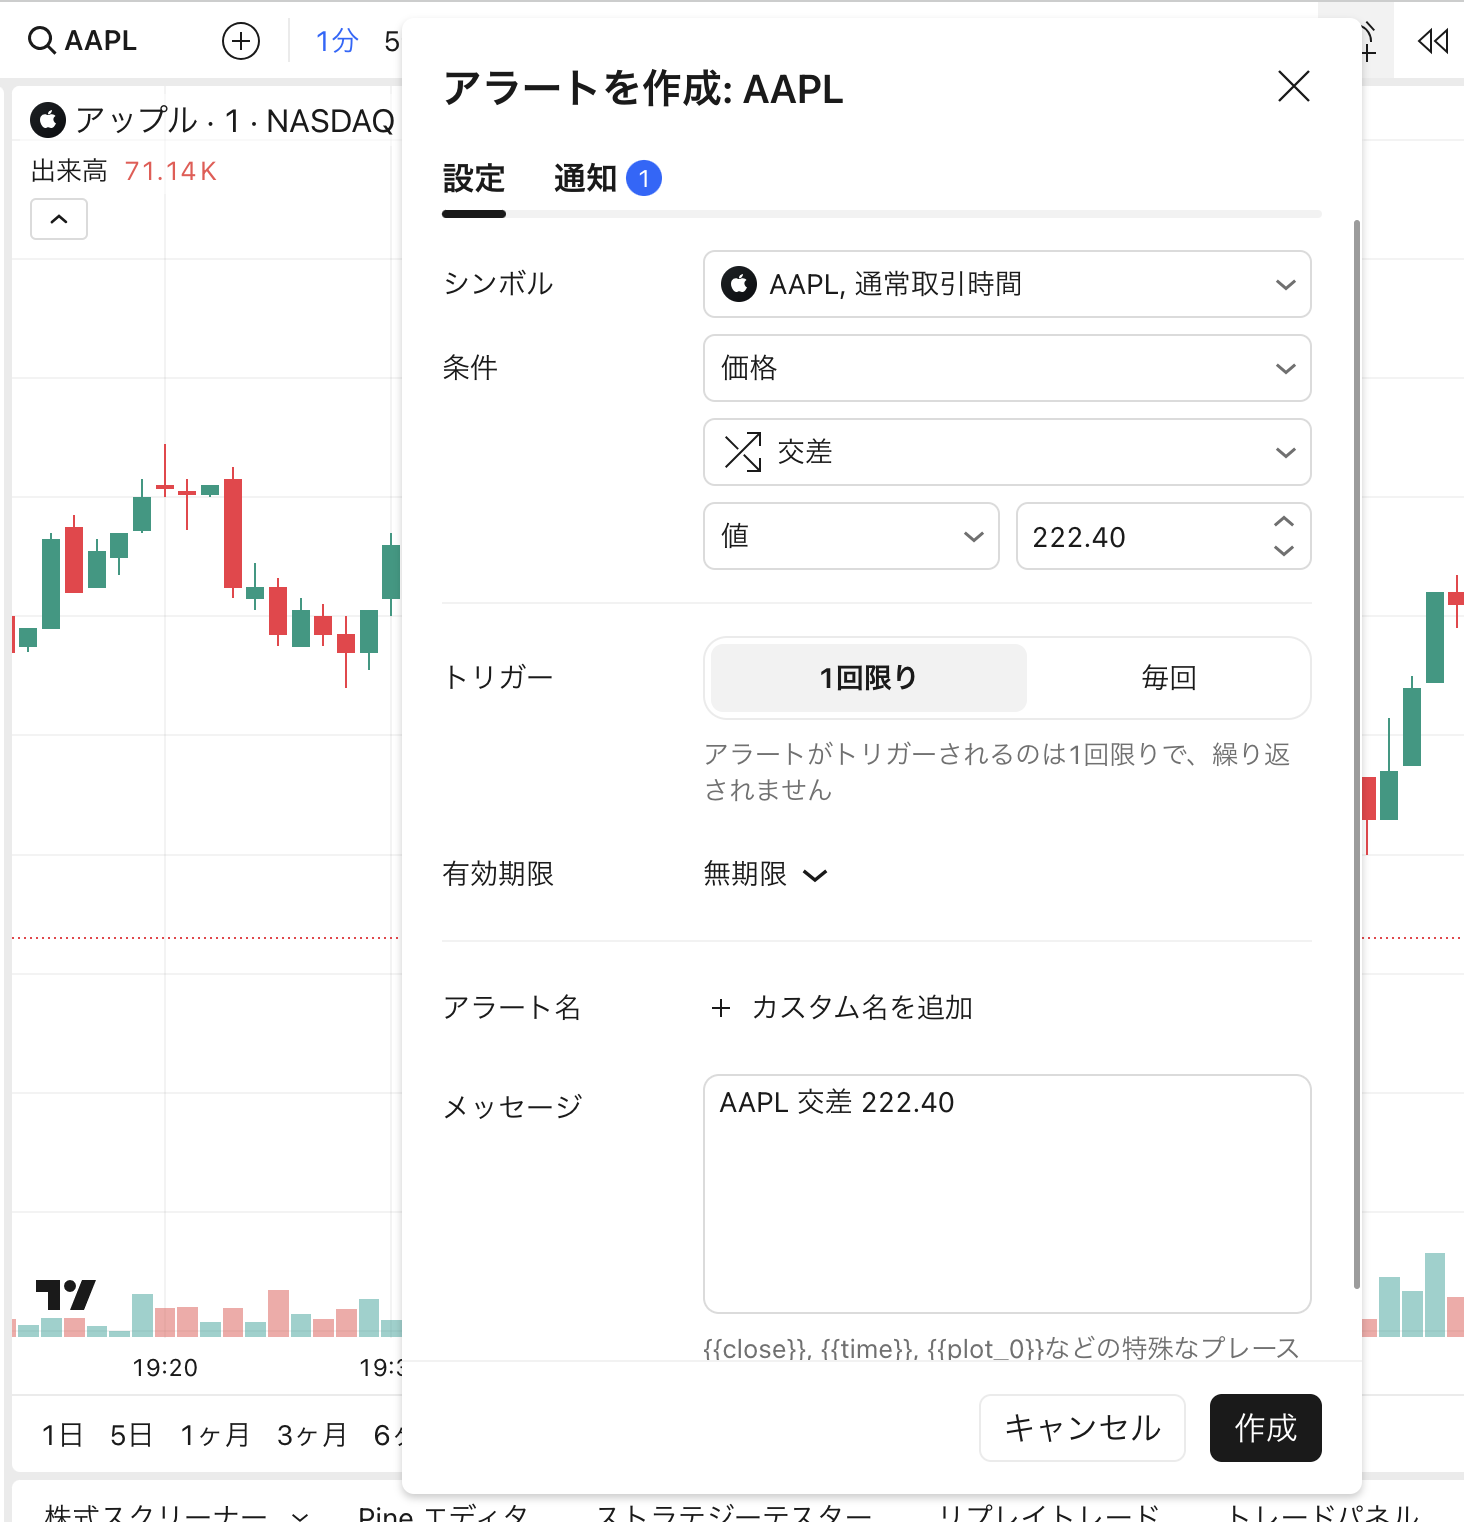Image resolution: width=1464 pixels, height=1522 pixels.
Task: Click the AAPL symbol search magnifier icon
Action: click(x=41, y=41)
